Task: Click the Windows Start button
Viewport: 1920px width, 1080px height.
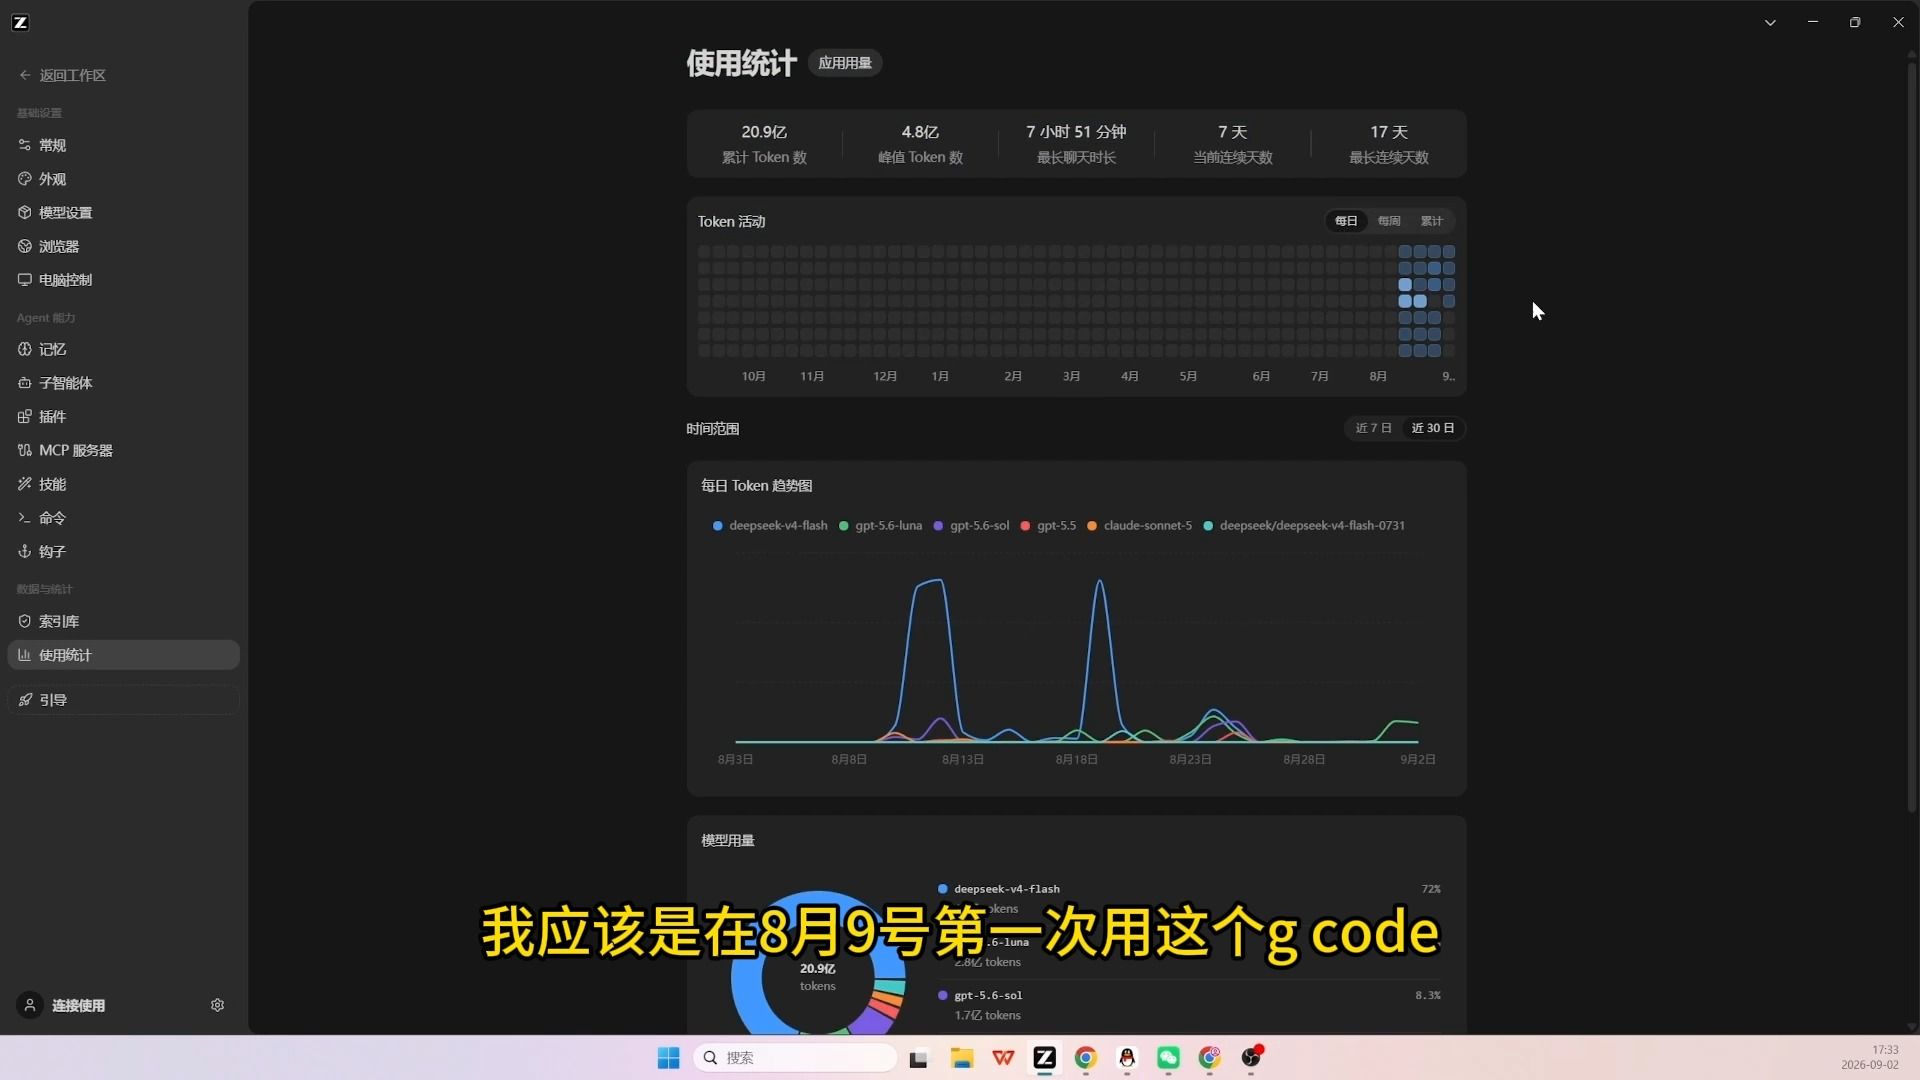Action: point(668,1058)
